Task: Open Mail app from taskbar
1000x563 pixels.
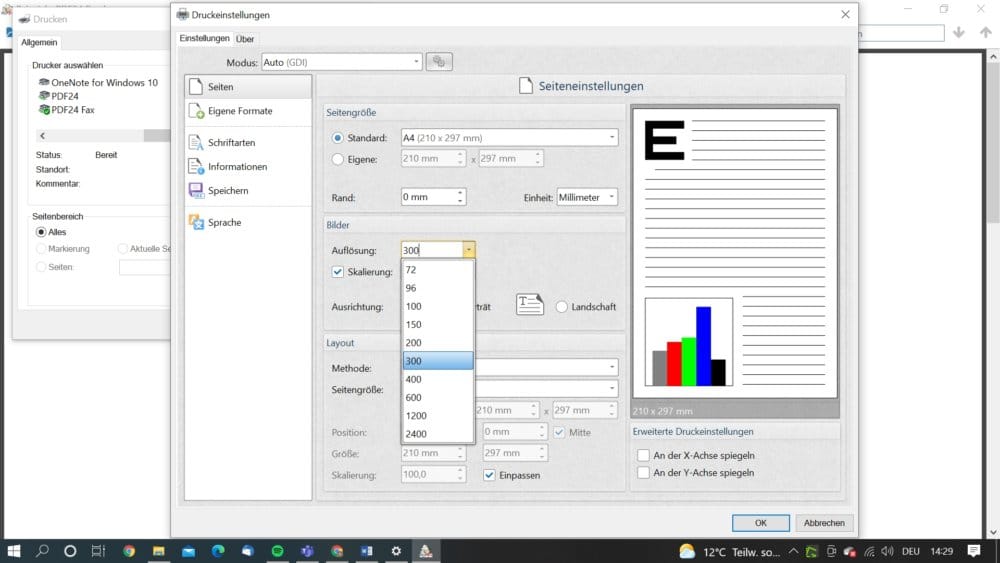Action: 188,551
